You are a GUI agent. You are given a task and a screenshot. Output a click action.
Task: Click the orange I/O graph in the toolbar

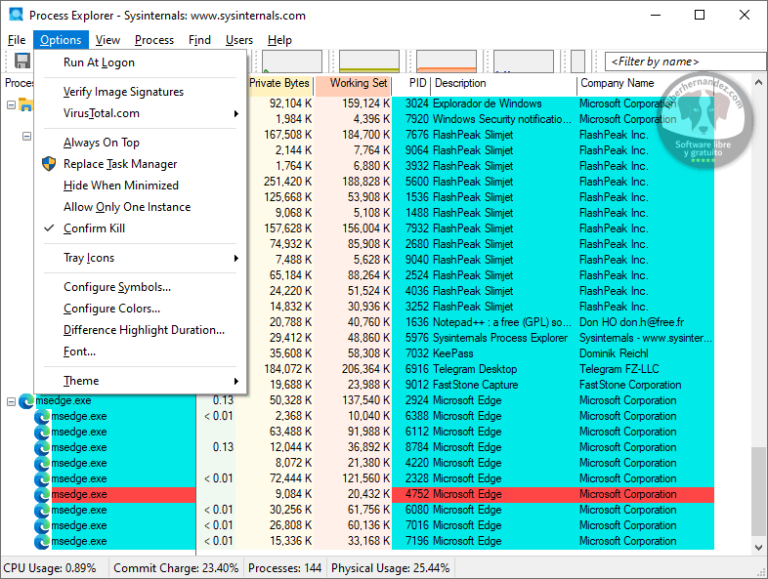point(446,61)
